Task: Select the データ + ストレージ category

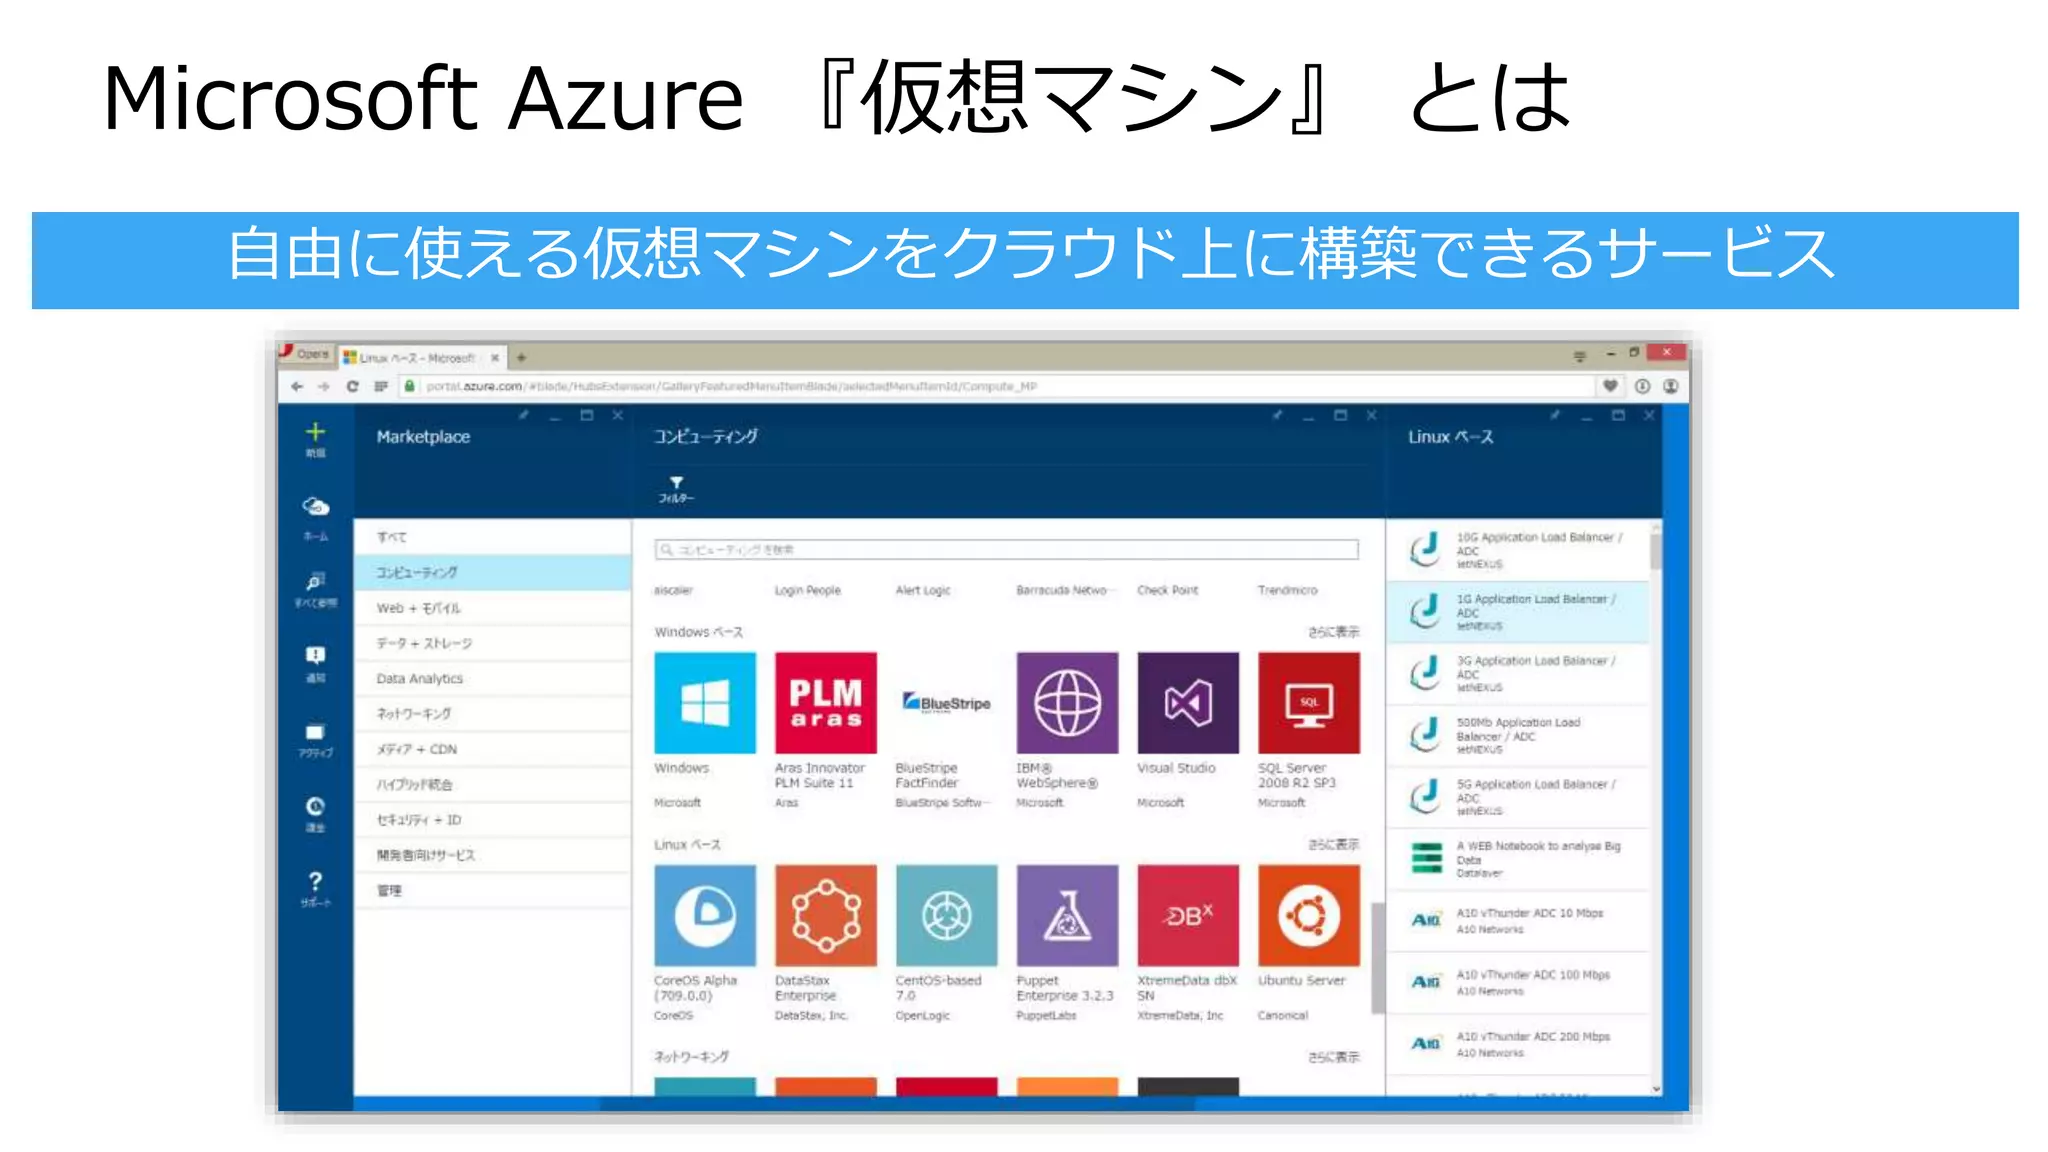Action: click(x=492, y=643)
